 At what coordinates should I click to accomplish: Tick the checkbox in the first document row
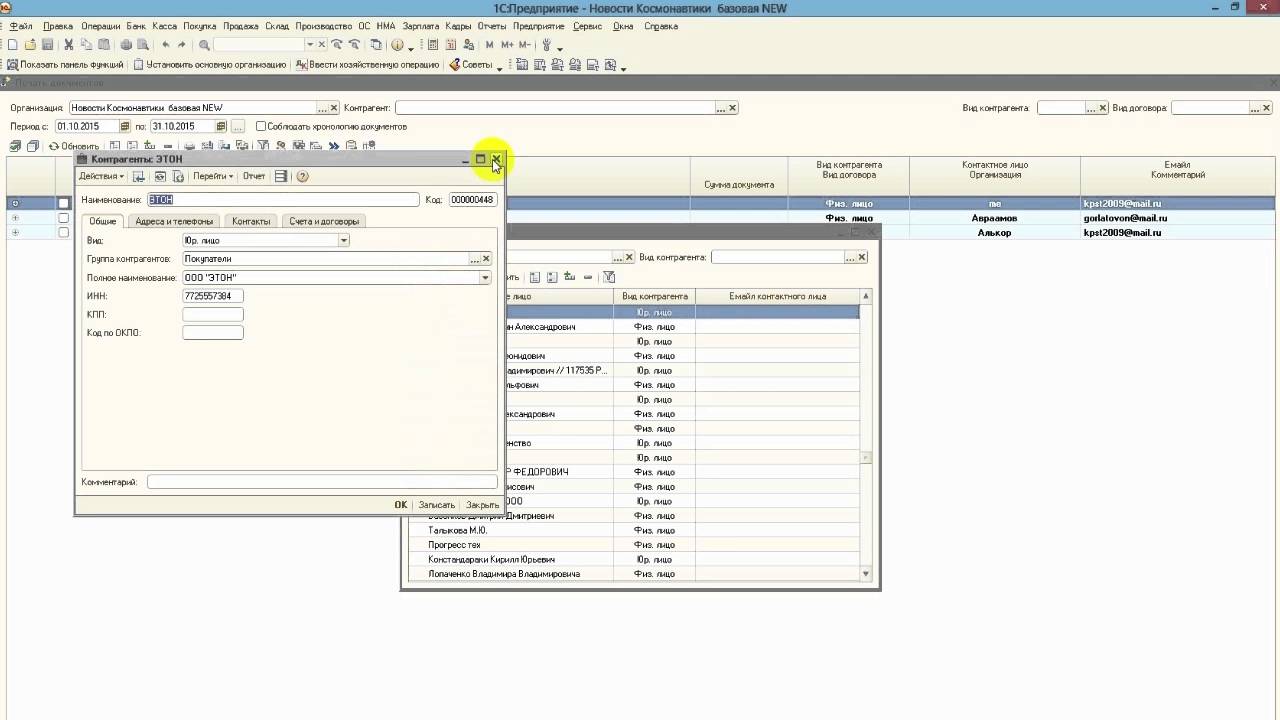63,204
